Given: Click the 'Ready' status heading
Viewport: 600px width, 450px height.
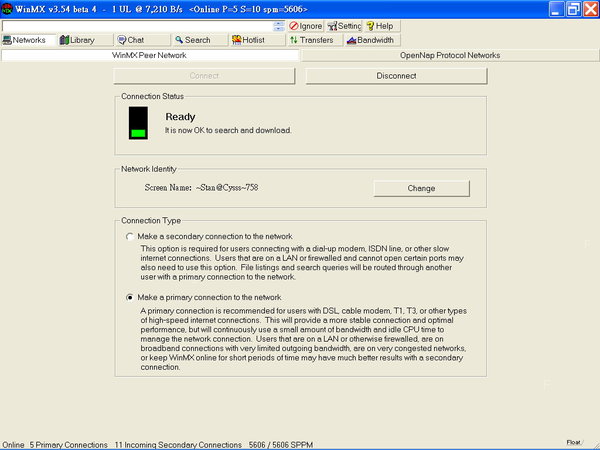Looking at the screenshot, I should [x=180, y=117].
